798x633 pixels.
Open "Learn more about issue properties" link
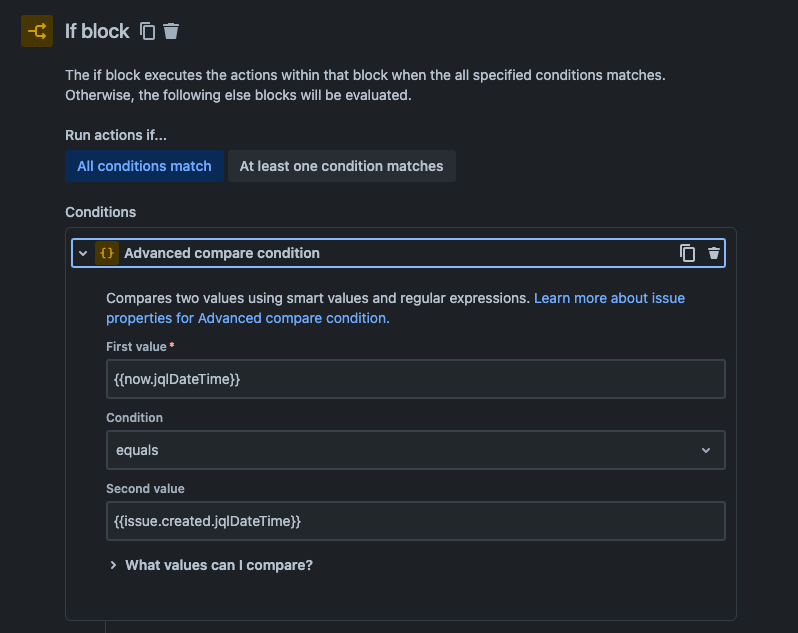[x=609, y=298]
